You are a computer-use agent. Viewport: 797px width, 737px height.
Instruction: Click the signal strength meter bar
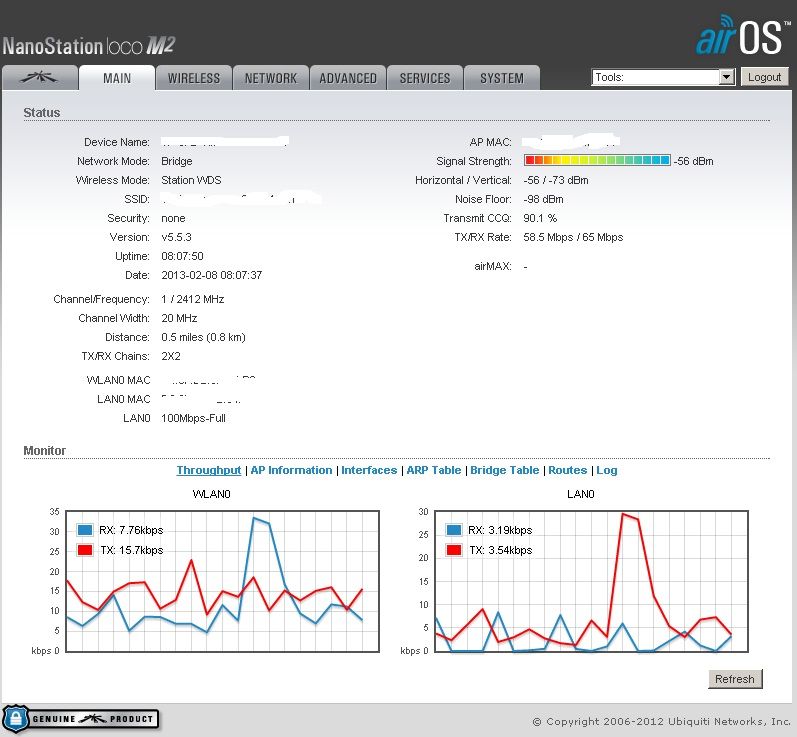click(x=597, y=161)
